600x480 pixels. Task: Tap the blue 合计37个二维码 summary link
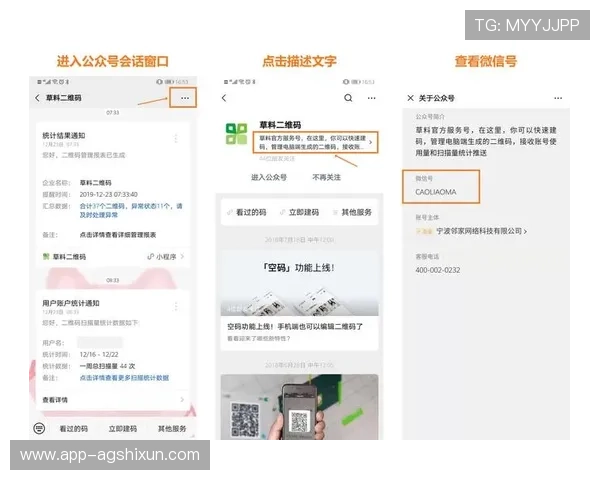(131, 211)
